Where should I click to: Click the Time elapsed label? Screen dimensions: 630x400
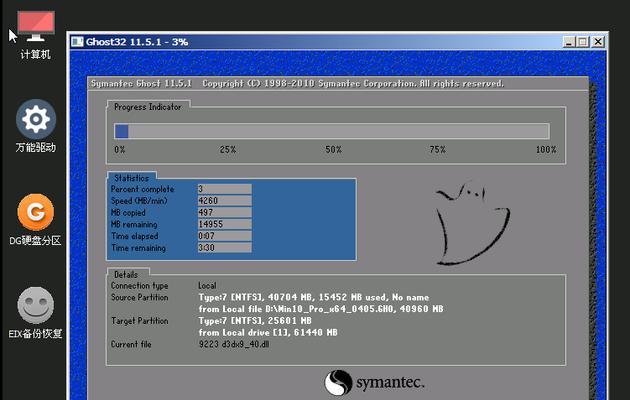135,236
